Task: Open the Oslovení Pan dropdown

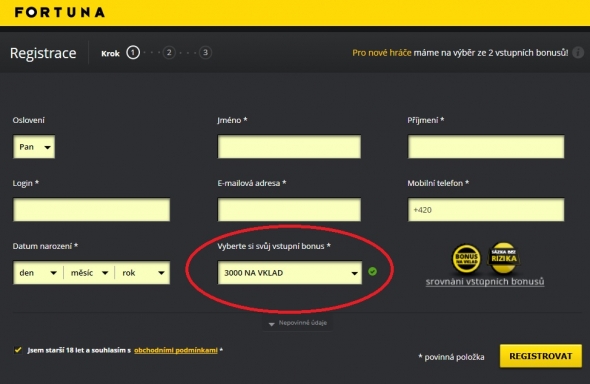Action: [x=34, y=147]
